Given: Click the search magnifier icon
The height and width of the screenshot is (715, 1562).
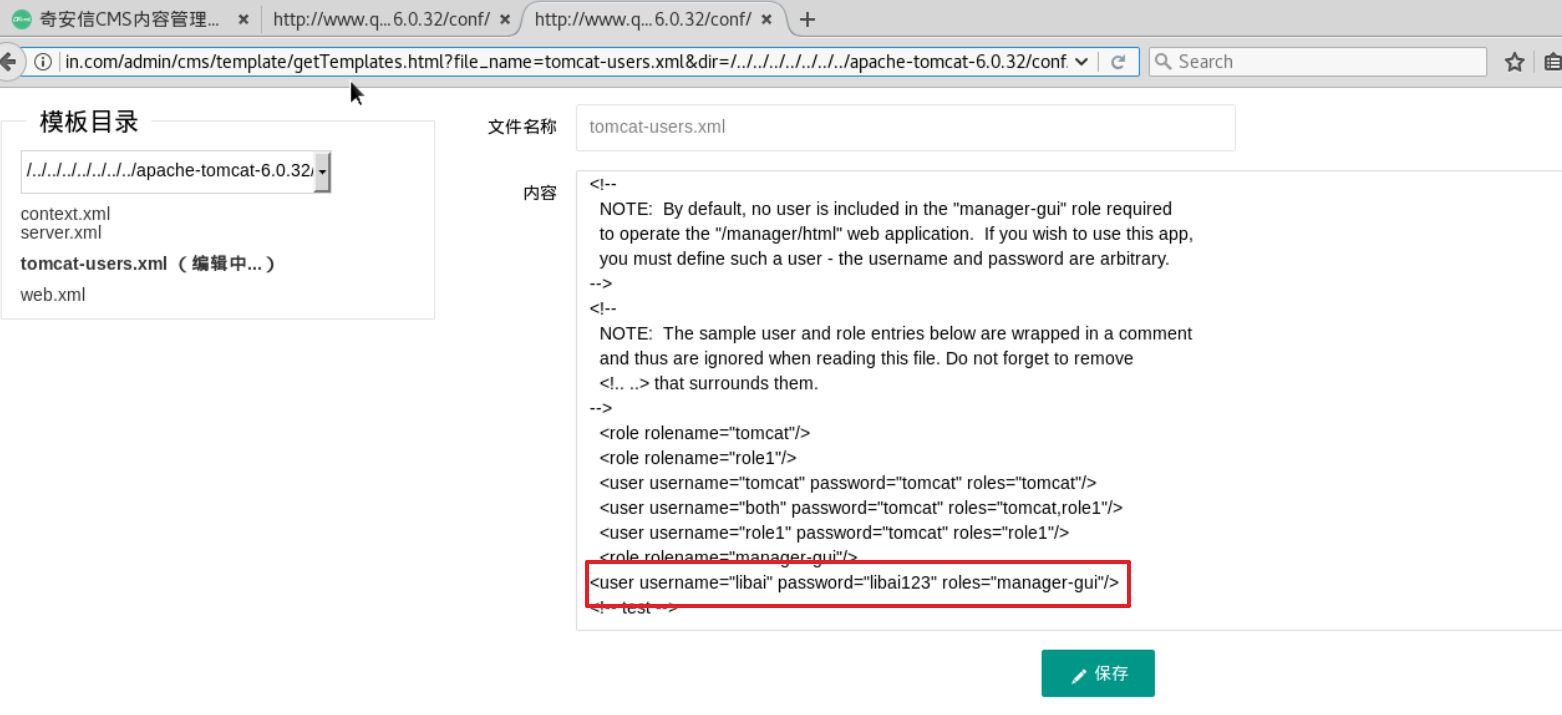Looking at the screenshot, I should pos(1163,61).
